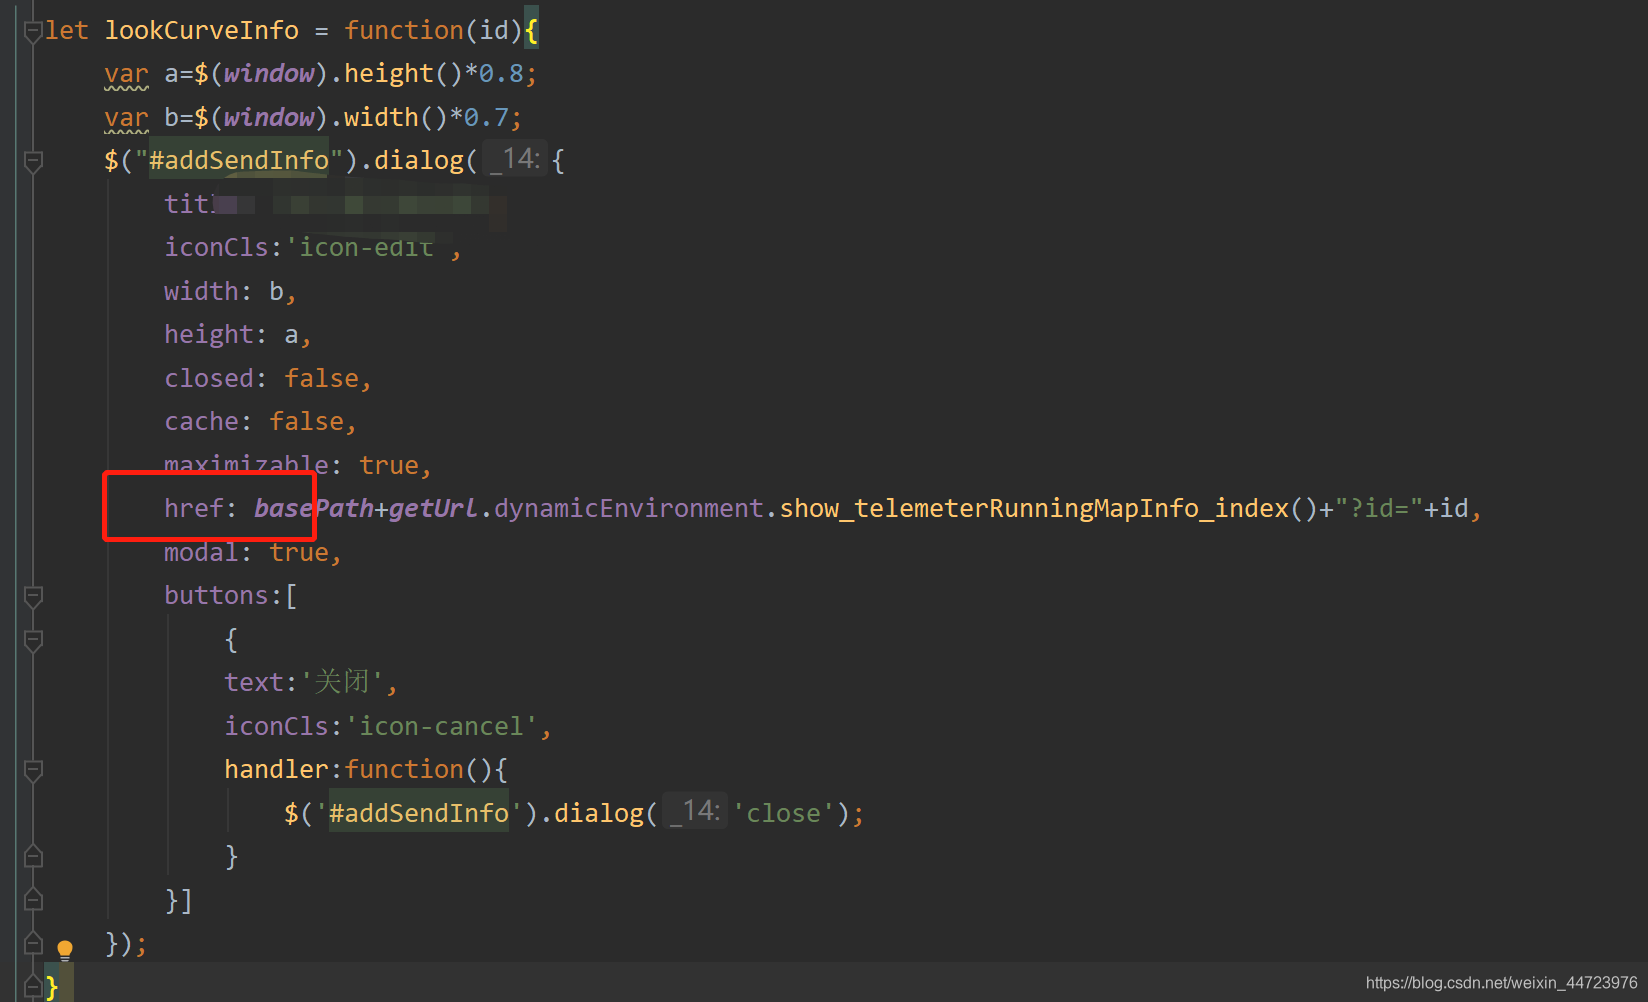Click the 'icon-edit' string value
Viewport: 1648px width, 1002px height.
tap(367, 248)
